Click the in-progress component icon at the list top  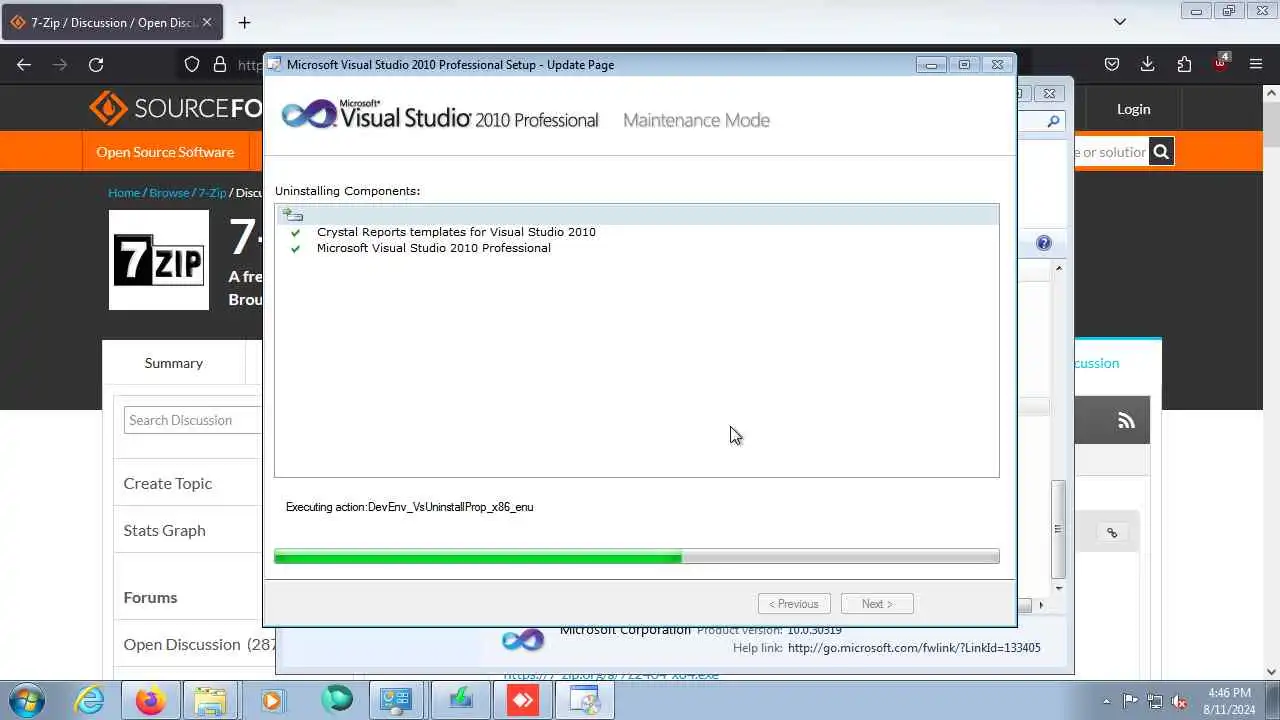293,214
